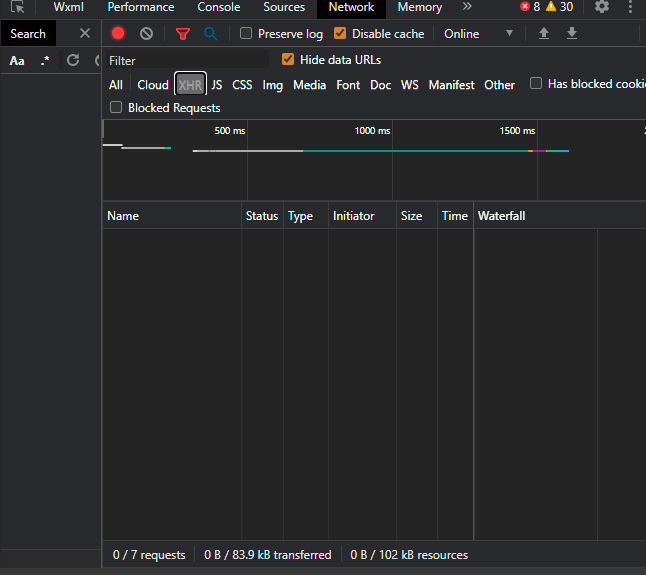Stop recording network log
The width and height of the screenshot is (646, 575).
coord(118,33)
